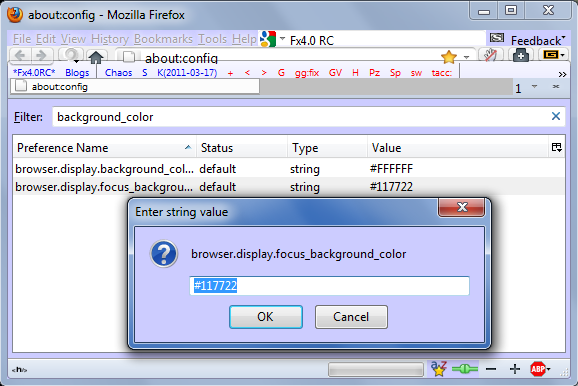Click the Blogs bookmark

click(x=77, y=73)
